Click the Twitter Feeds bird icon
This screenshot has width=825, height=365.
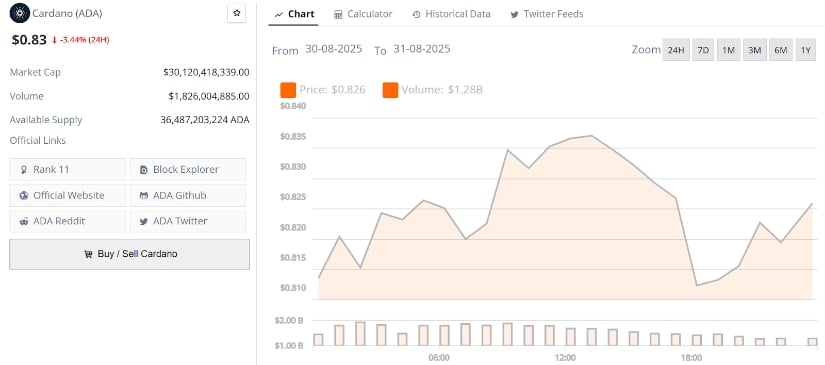point(514,15)
